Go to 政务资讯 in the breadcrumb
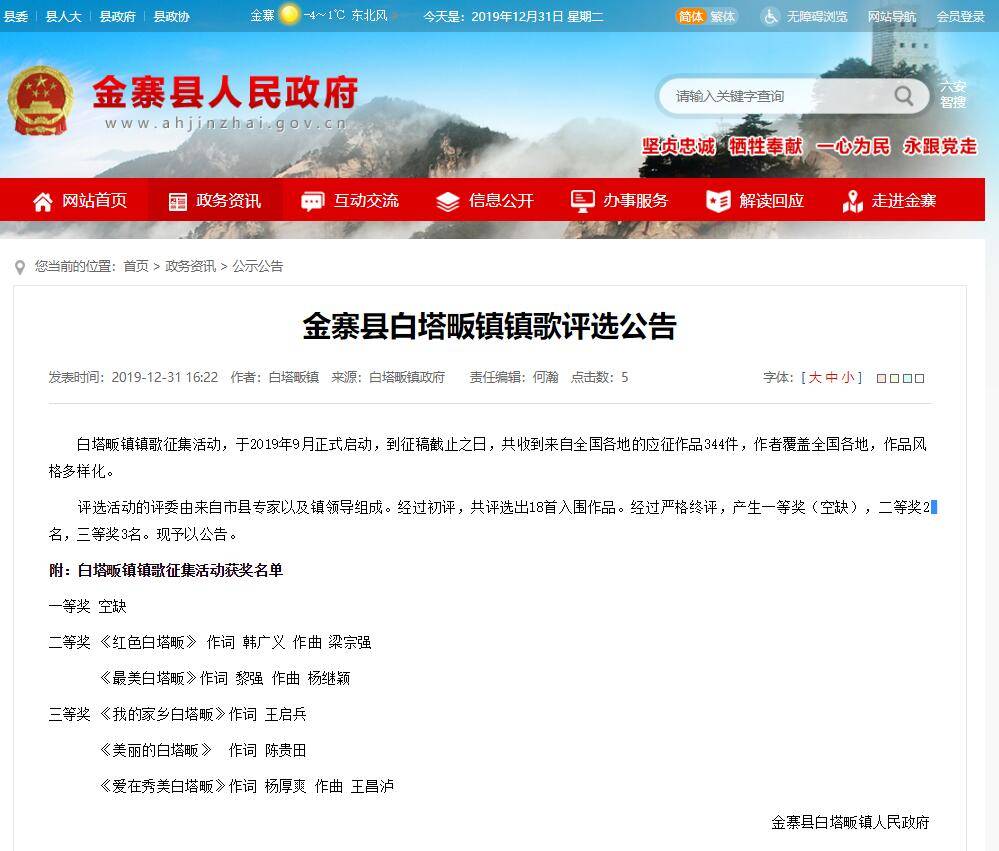The width and height of the screenshot is (999, 851). point(190,266)
